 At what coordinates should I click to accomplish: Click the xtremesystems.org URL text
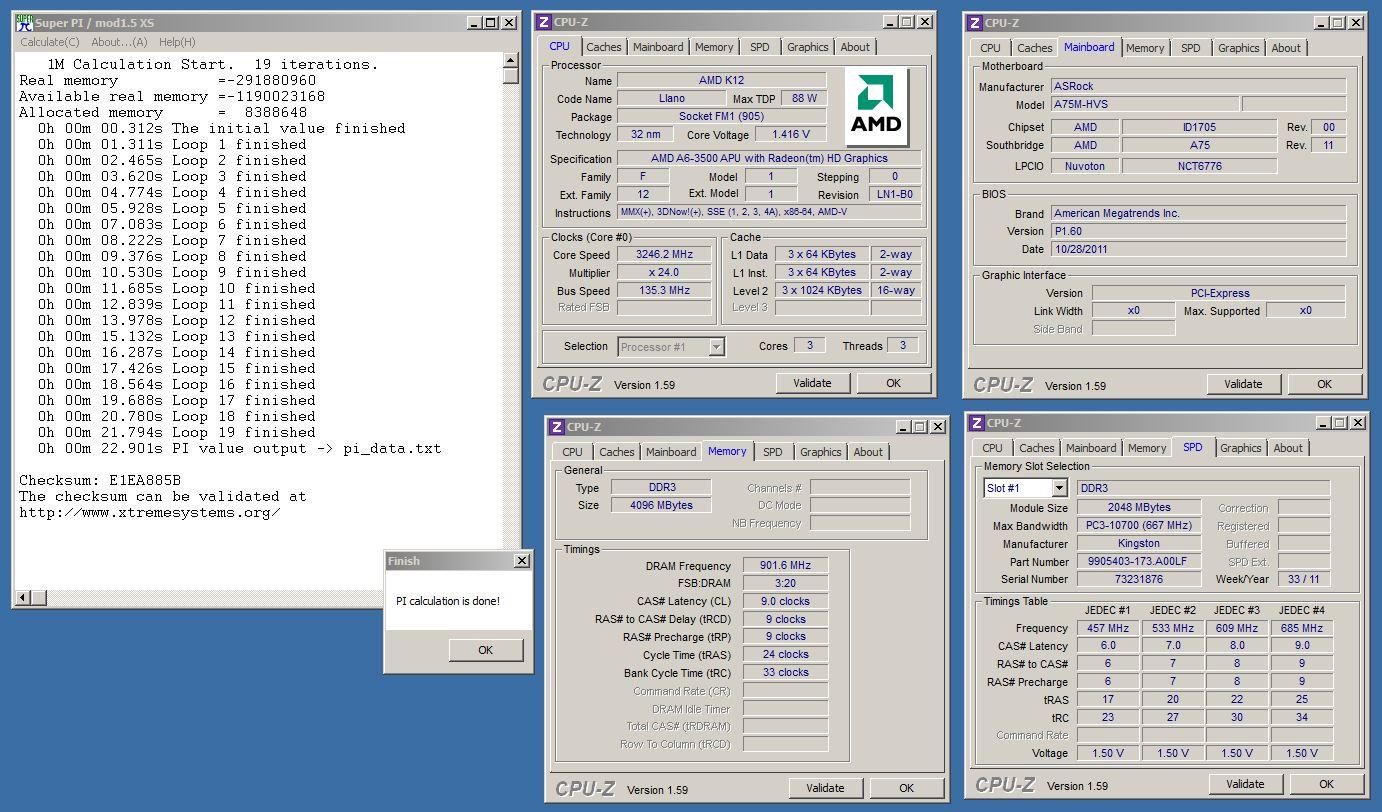149,512
